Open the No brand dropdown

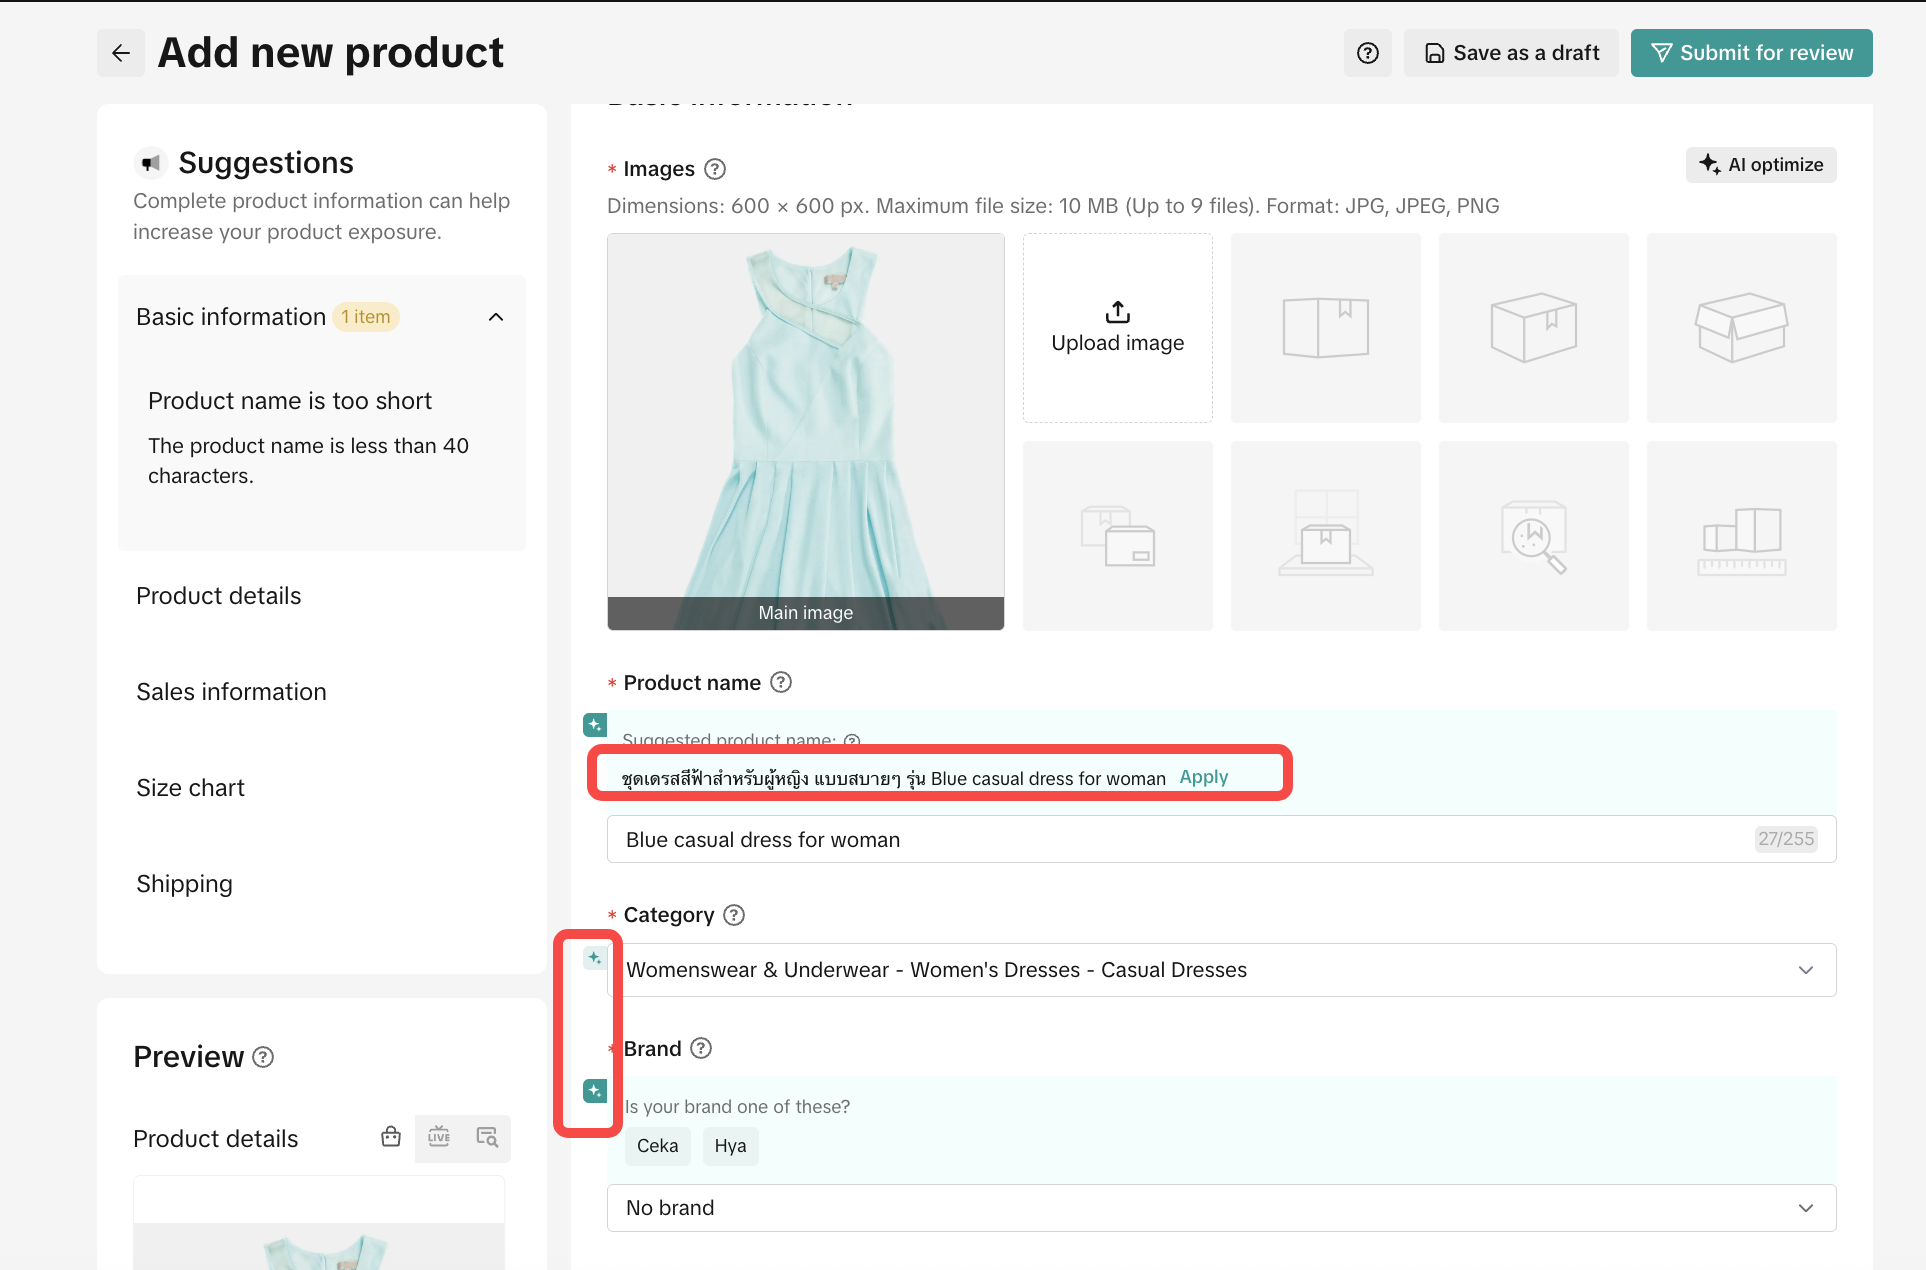tap(1220, 1208)
